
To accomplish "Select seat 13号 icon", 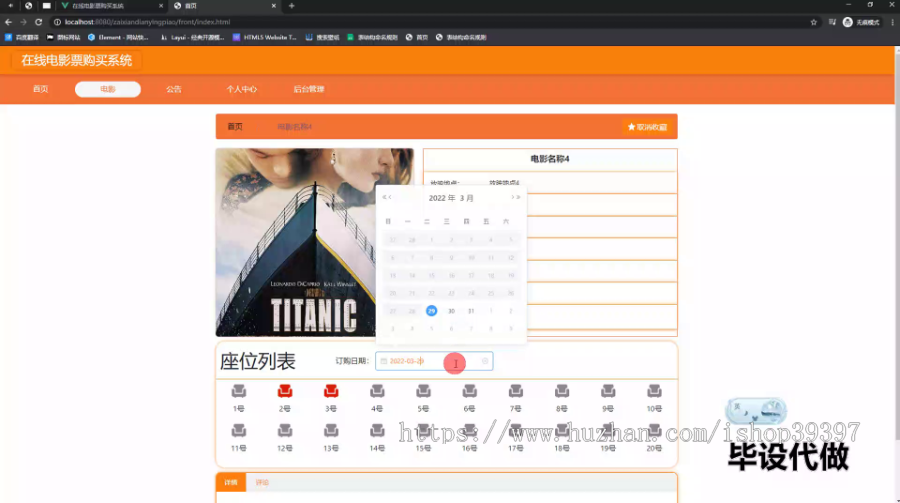I will [331, 430].
